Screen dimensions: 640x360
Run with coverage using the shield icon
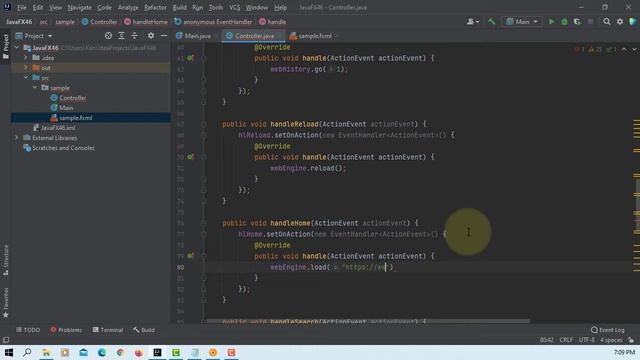[x=577, y=22]
